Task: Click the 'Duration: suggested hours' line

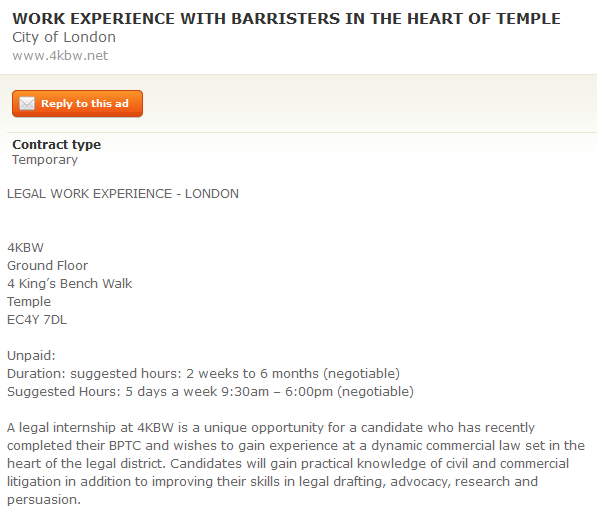Action: point(203,374)
